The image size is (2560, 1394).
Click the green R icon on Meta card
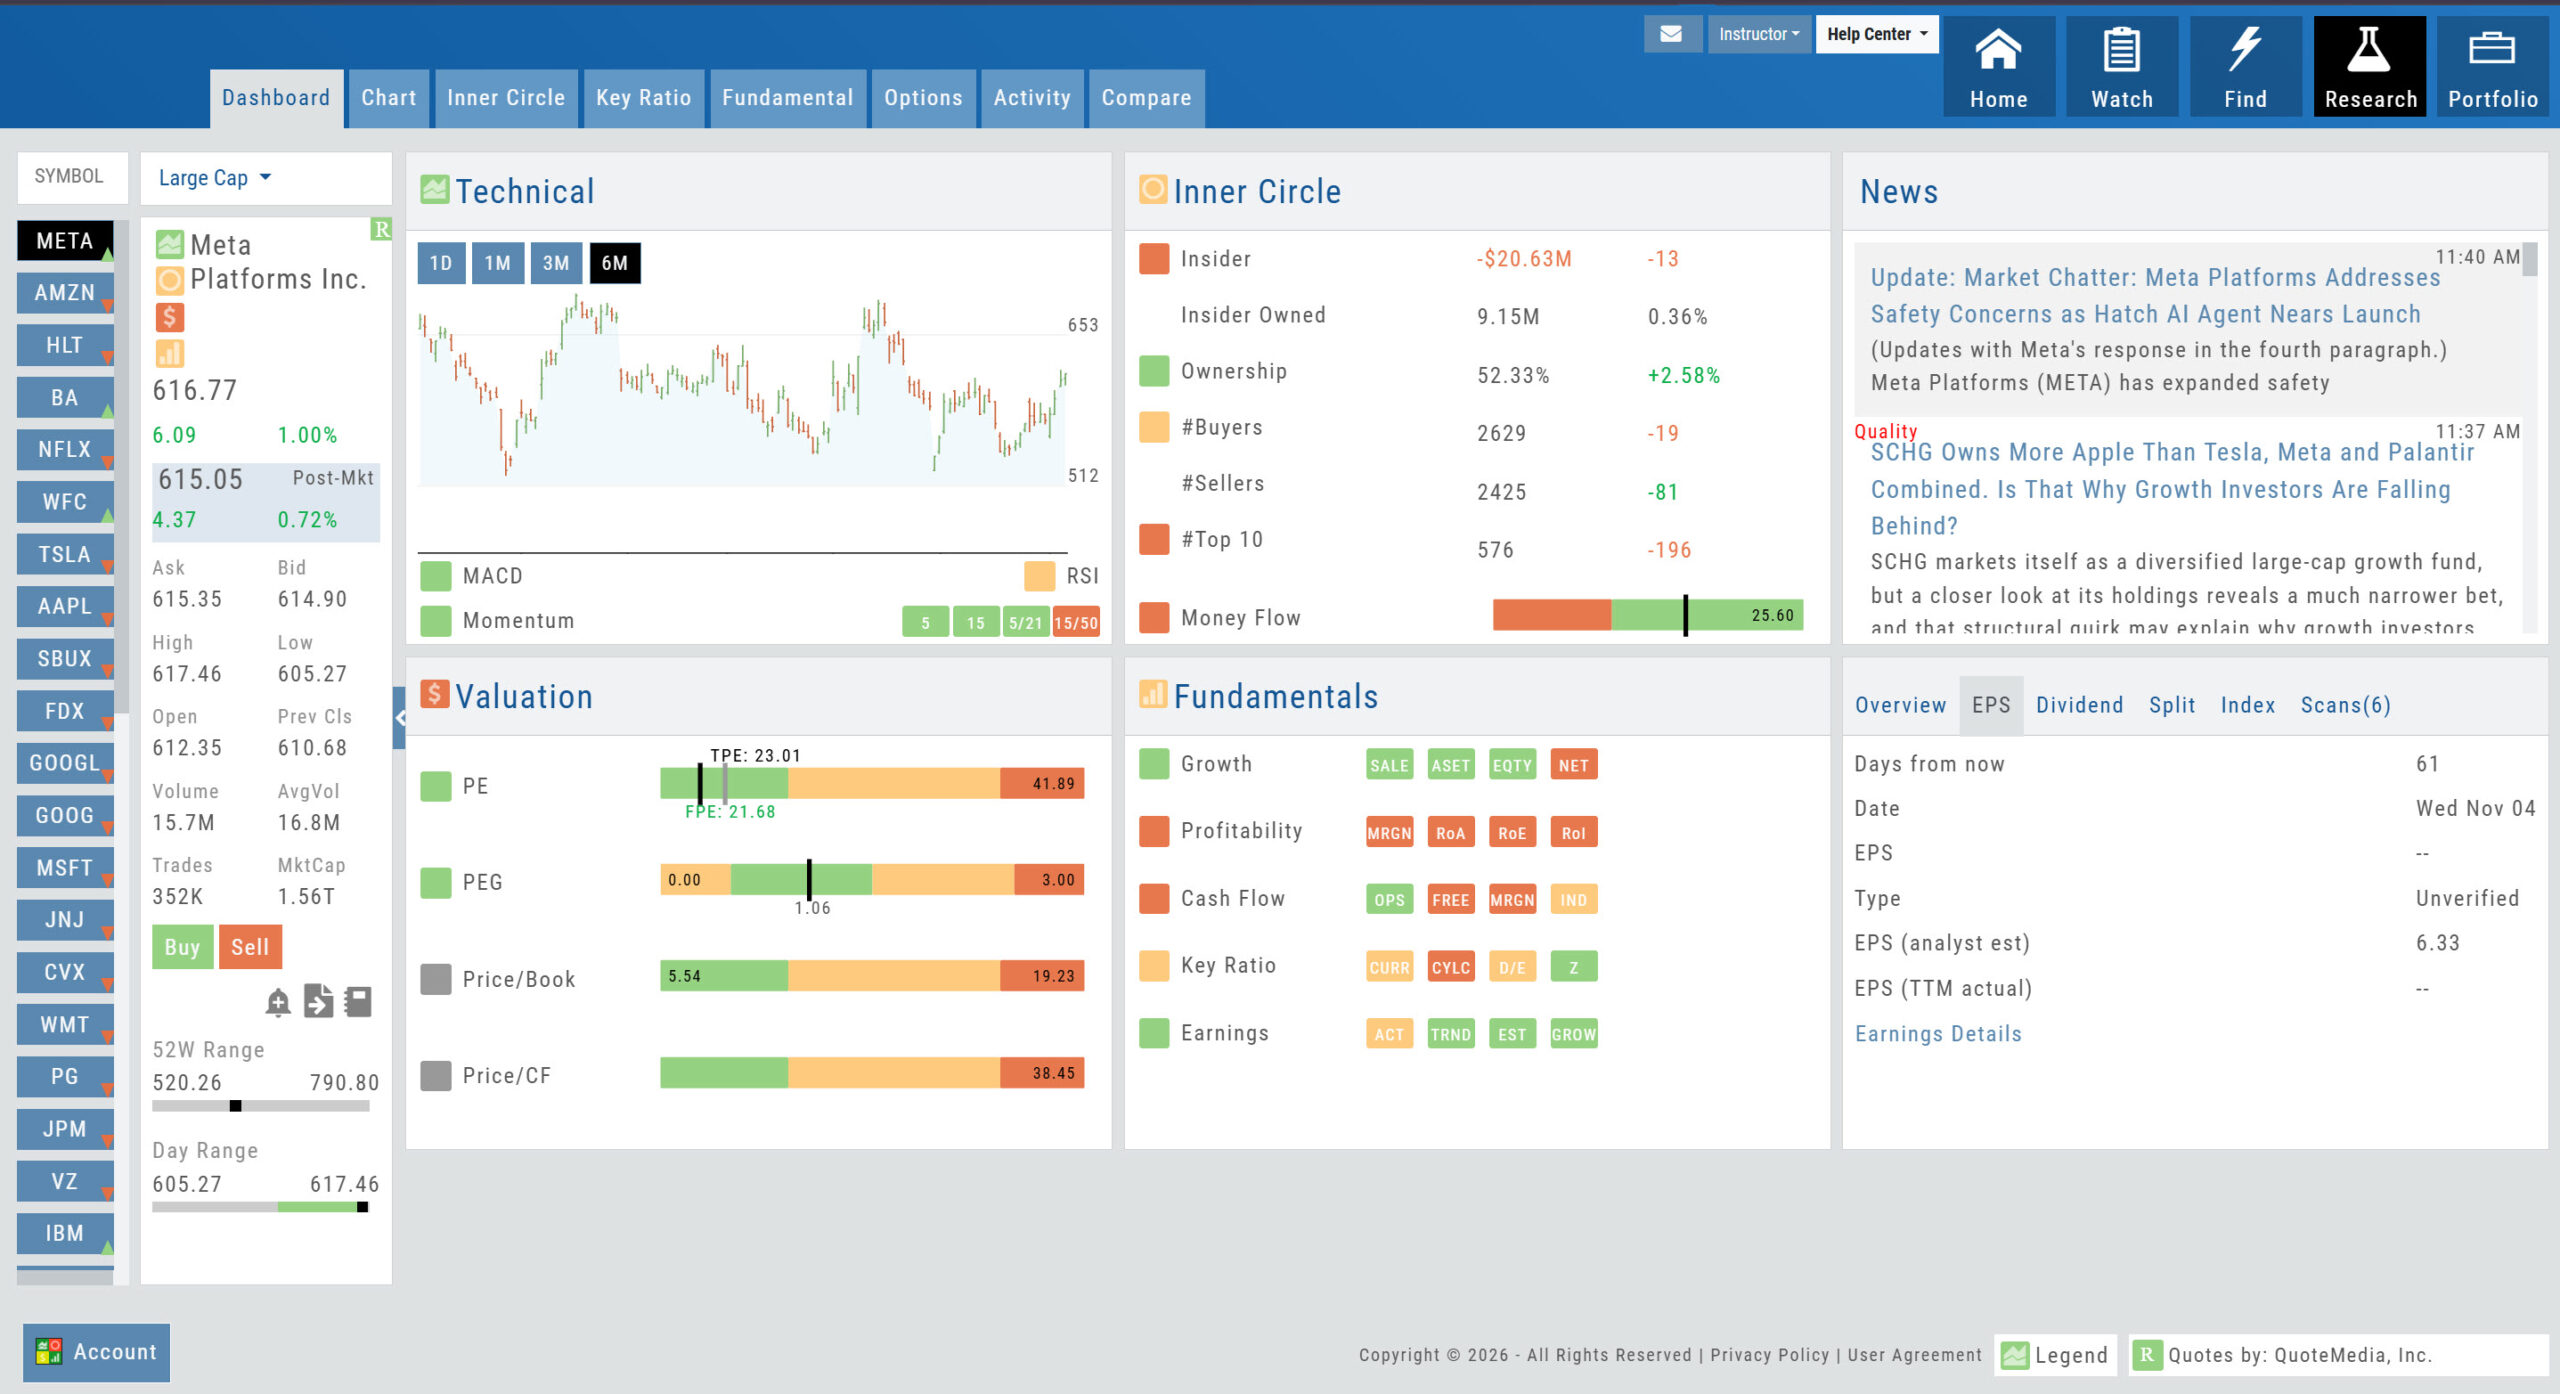coord(381,229)
